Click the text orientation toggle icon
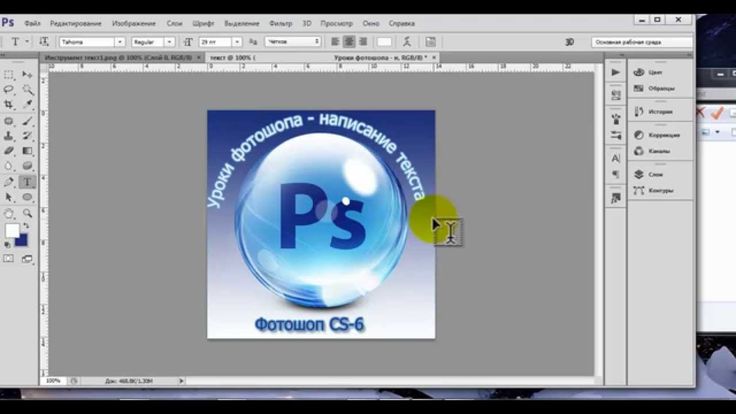The image size is (736, 414). [x=44, y=42]
